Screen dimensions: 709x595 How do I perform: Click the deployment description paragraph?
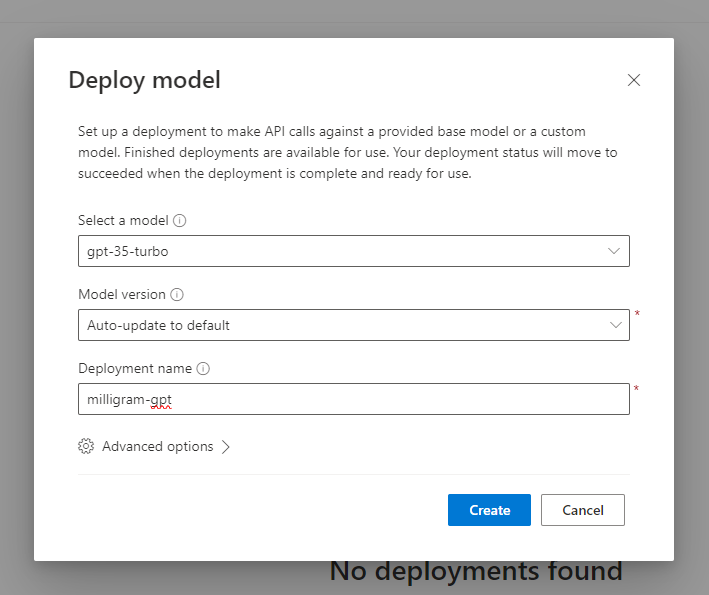point(347,152)
